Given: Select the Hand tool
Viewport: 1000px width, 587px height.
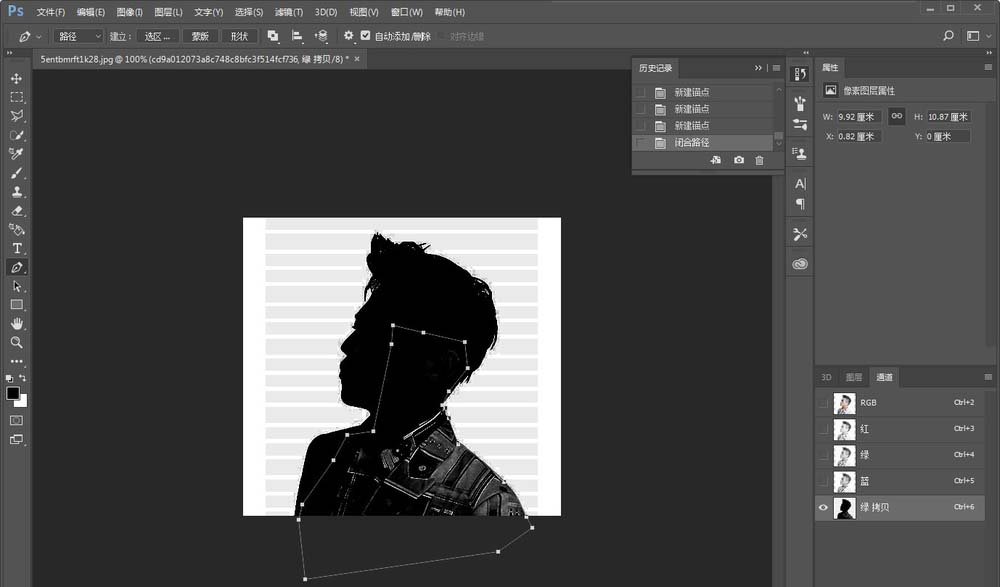Looking at the screenshot, I should pyautogui.click(x=16, y=324).
